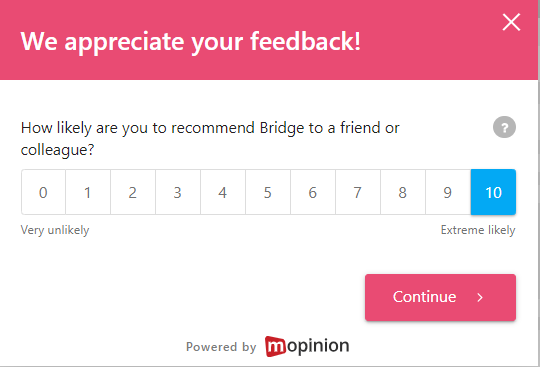
Task: Click the Extreme likely label
Action: pos(478,230)
